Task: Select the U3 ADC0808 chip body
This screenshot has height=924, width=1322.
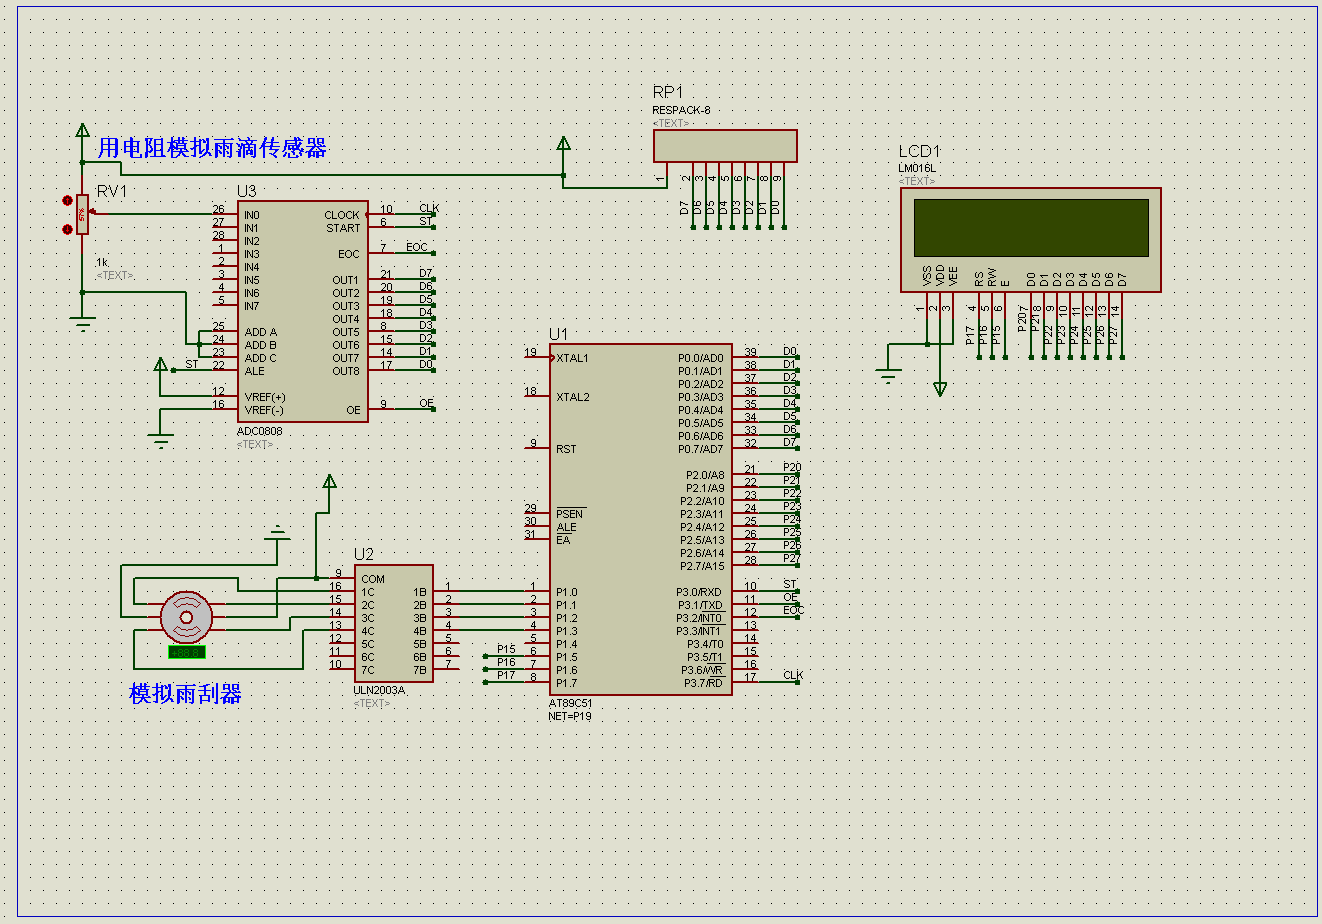Action: [x=302, y=312]
